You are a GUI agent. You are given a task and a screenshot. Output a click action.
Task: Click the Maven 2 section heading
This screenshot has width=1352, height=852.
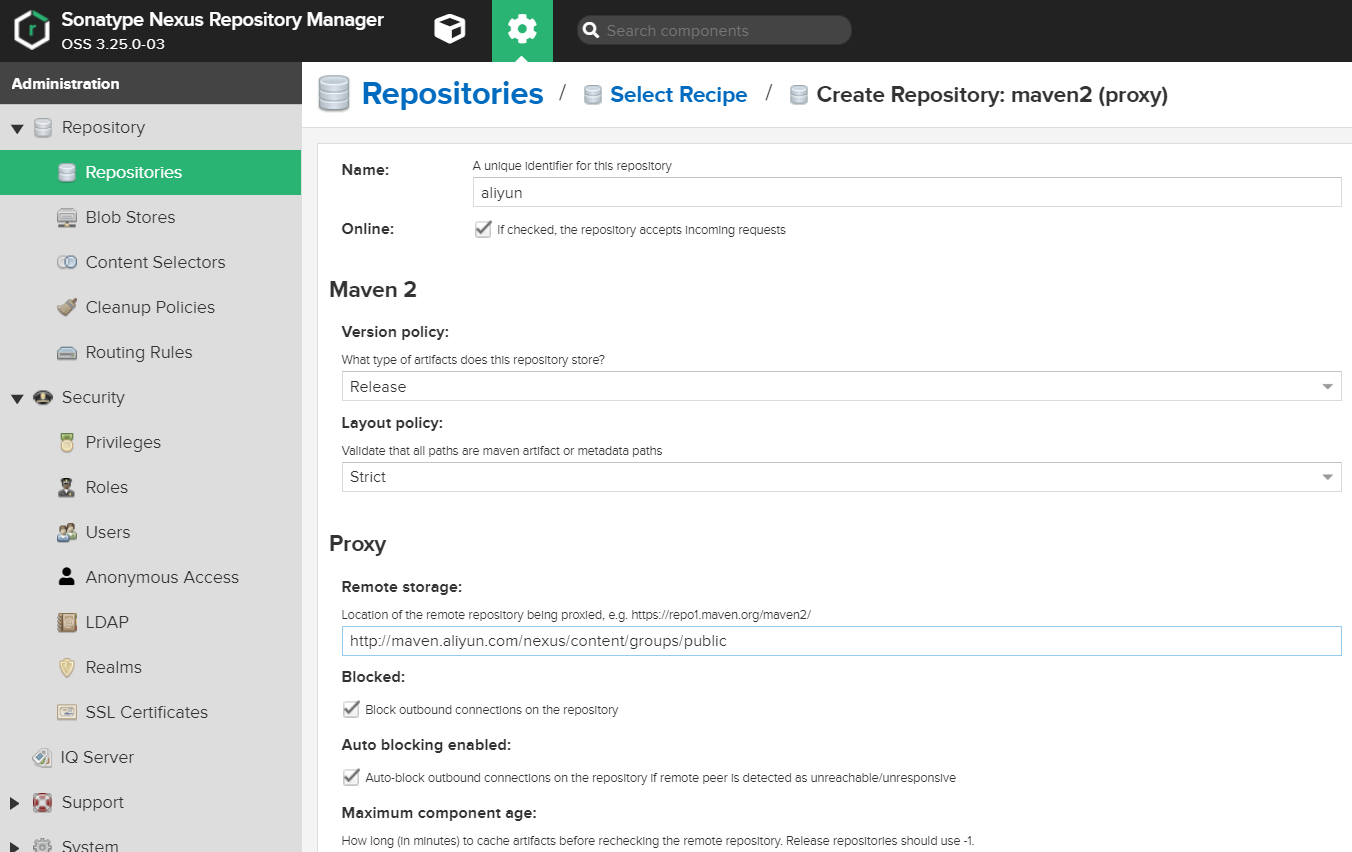coord(373,290)
